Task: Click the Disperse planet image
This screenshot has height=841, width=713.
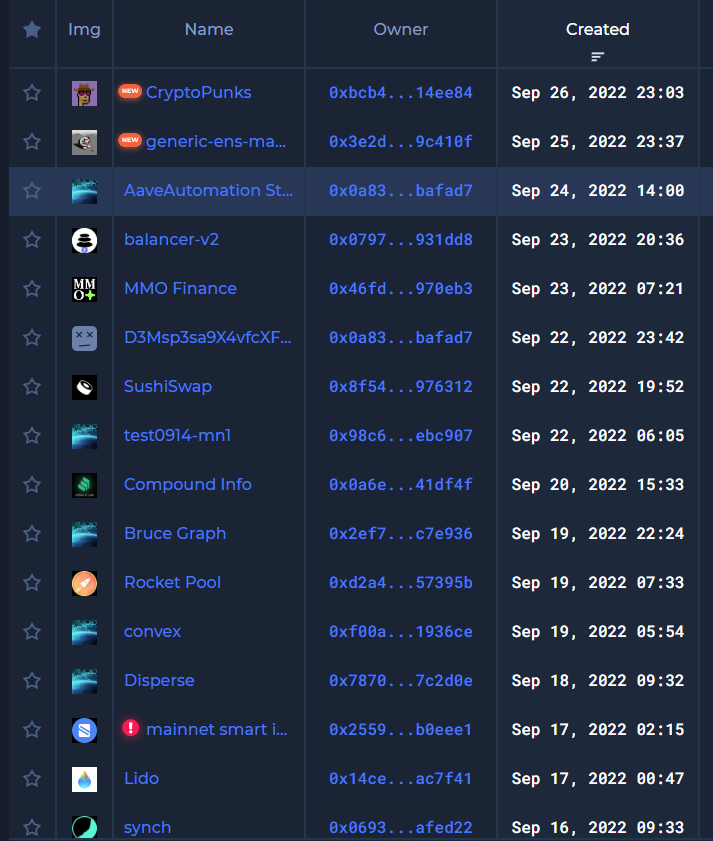Action: (84, 681)
